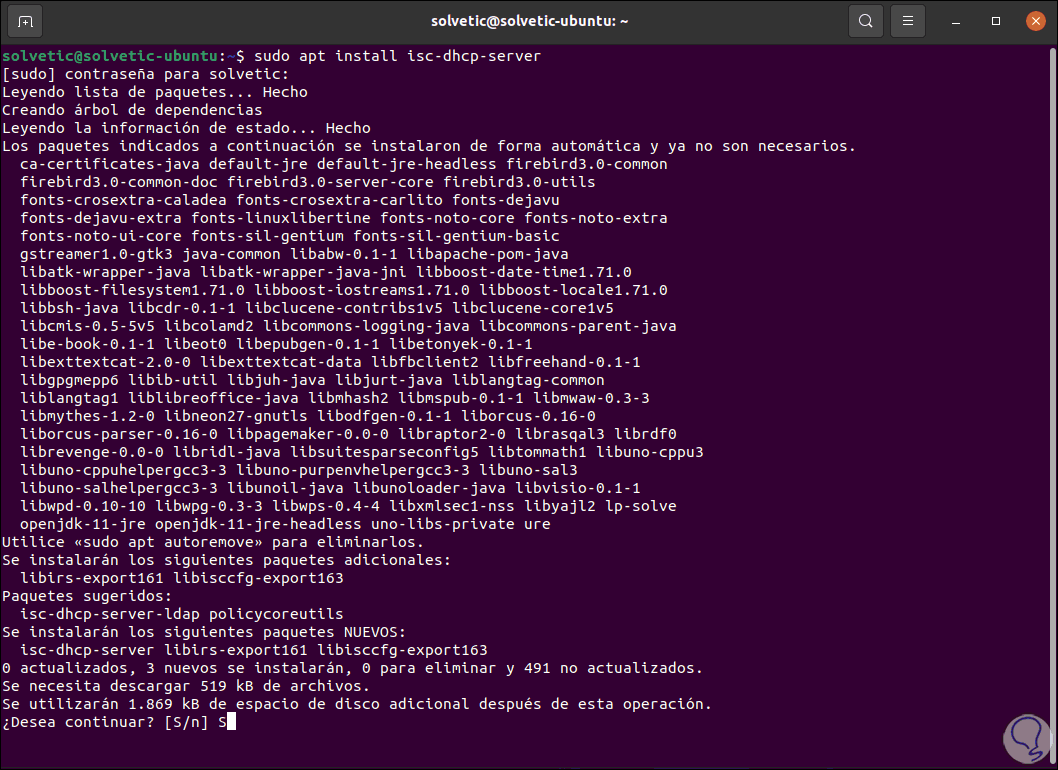Click the 'ca-certificates-java' package name
1058x770 pixels.
pos(109,164)
